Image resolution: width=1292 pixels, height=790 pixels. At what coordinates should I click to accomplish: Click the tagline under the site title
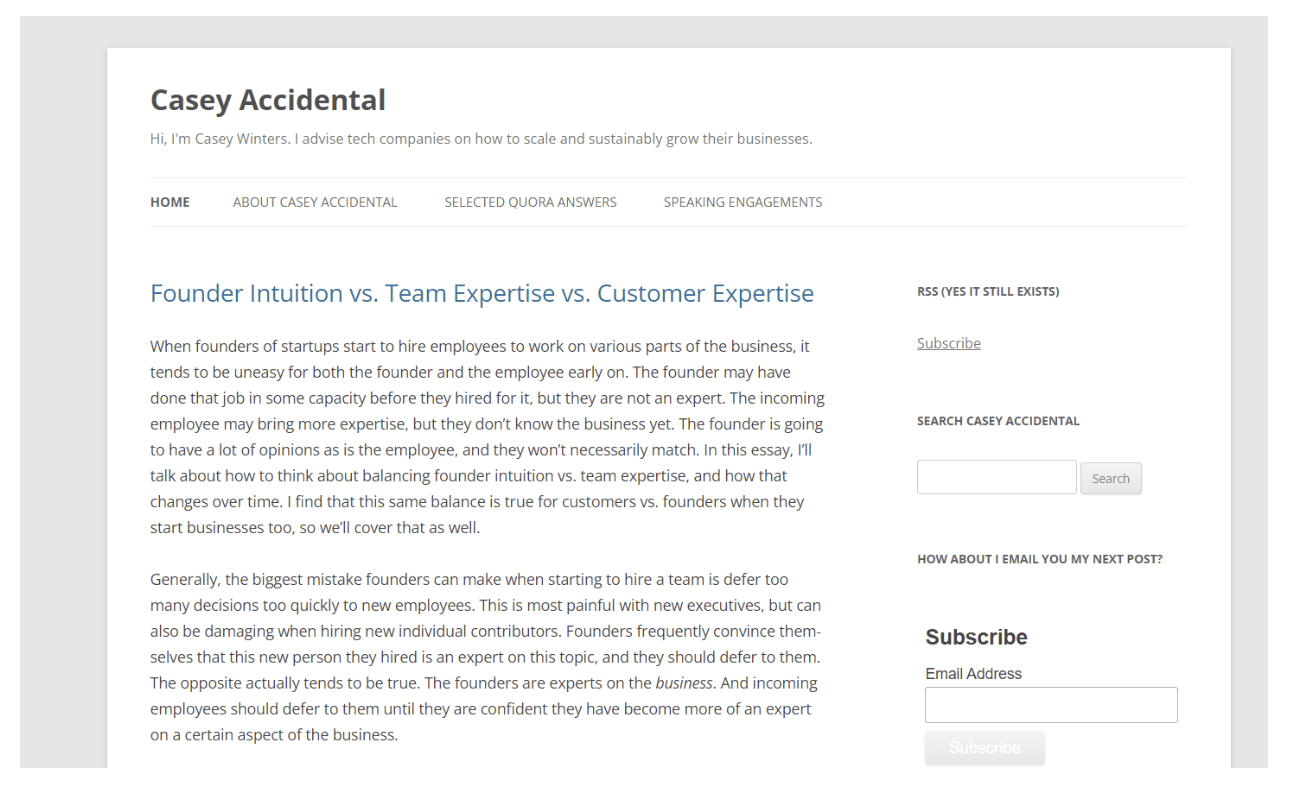480,139
